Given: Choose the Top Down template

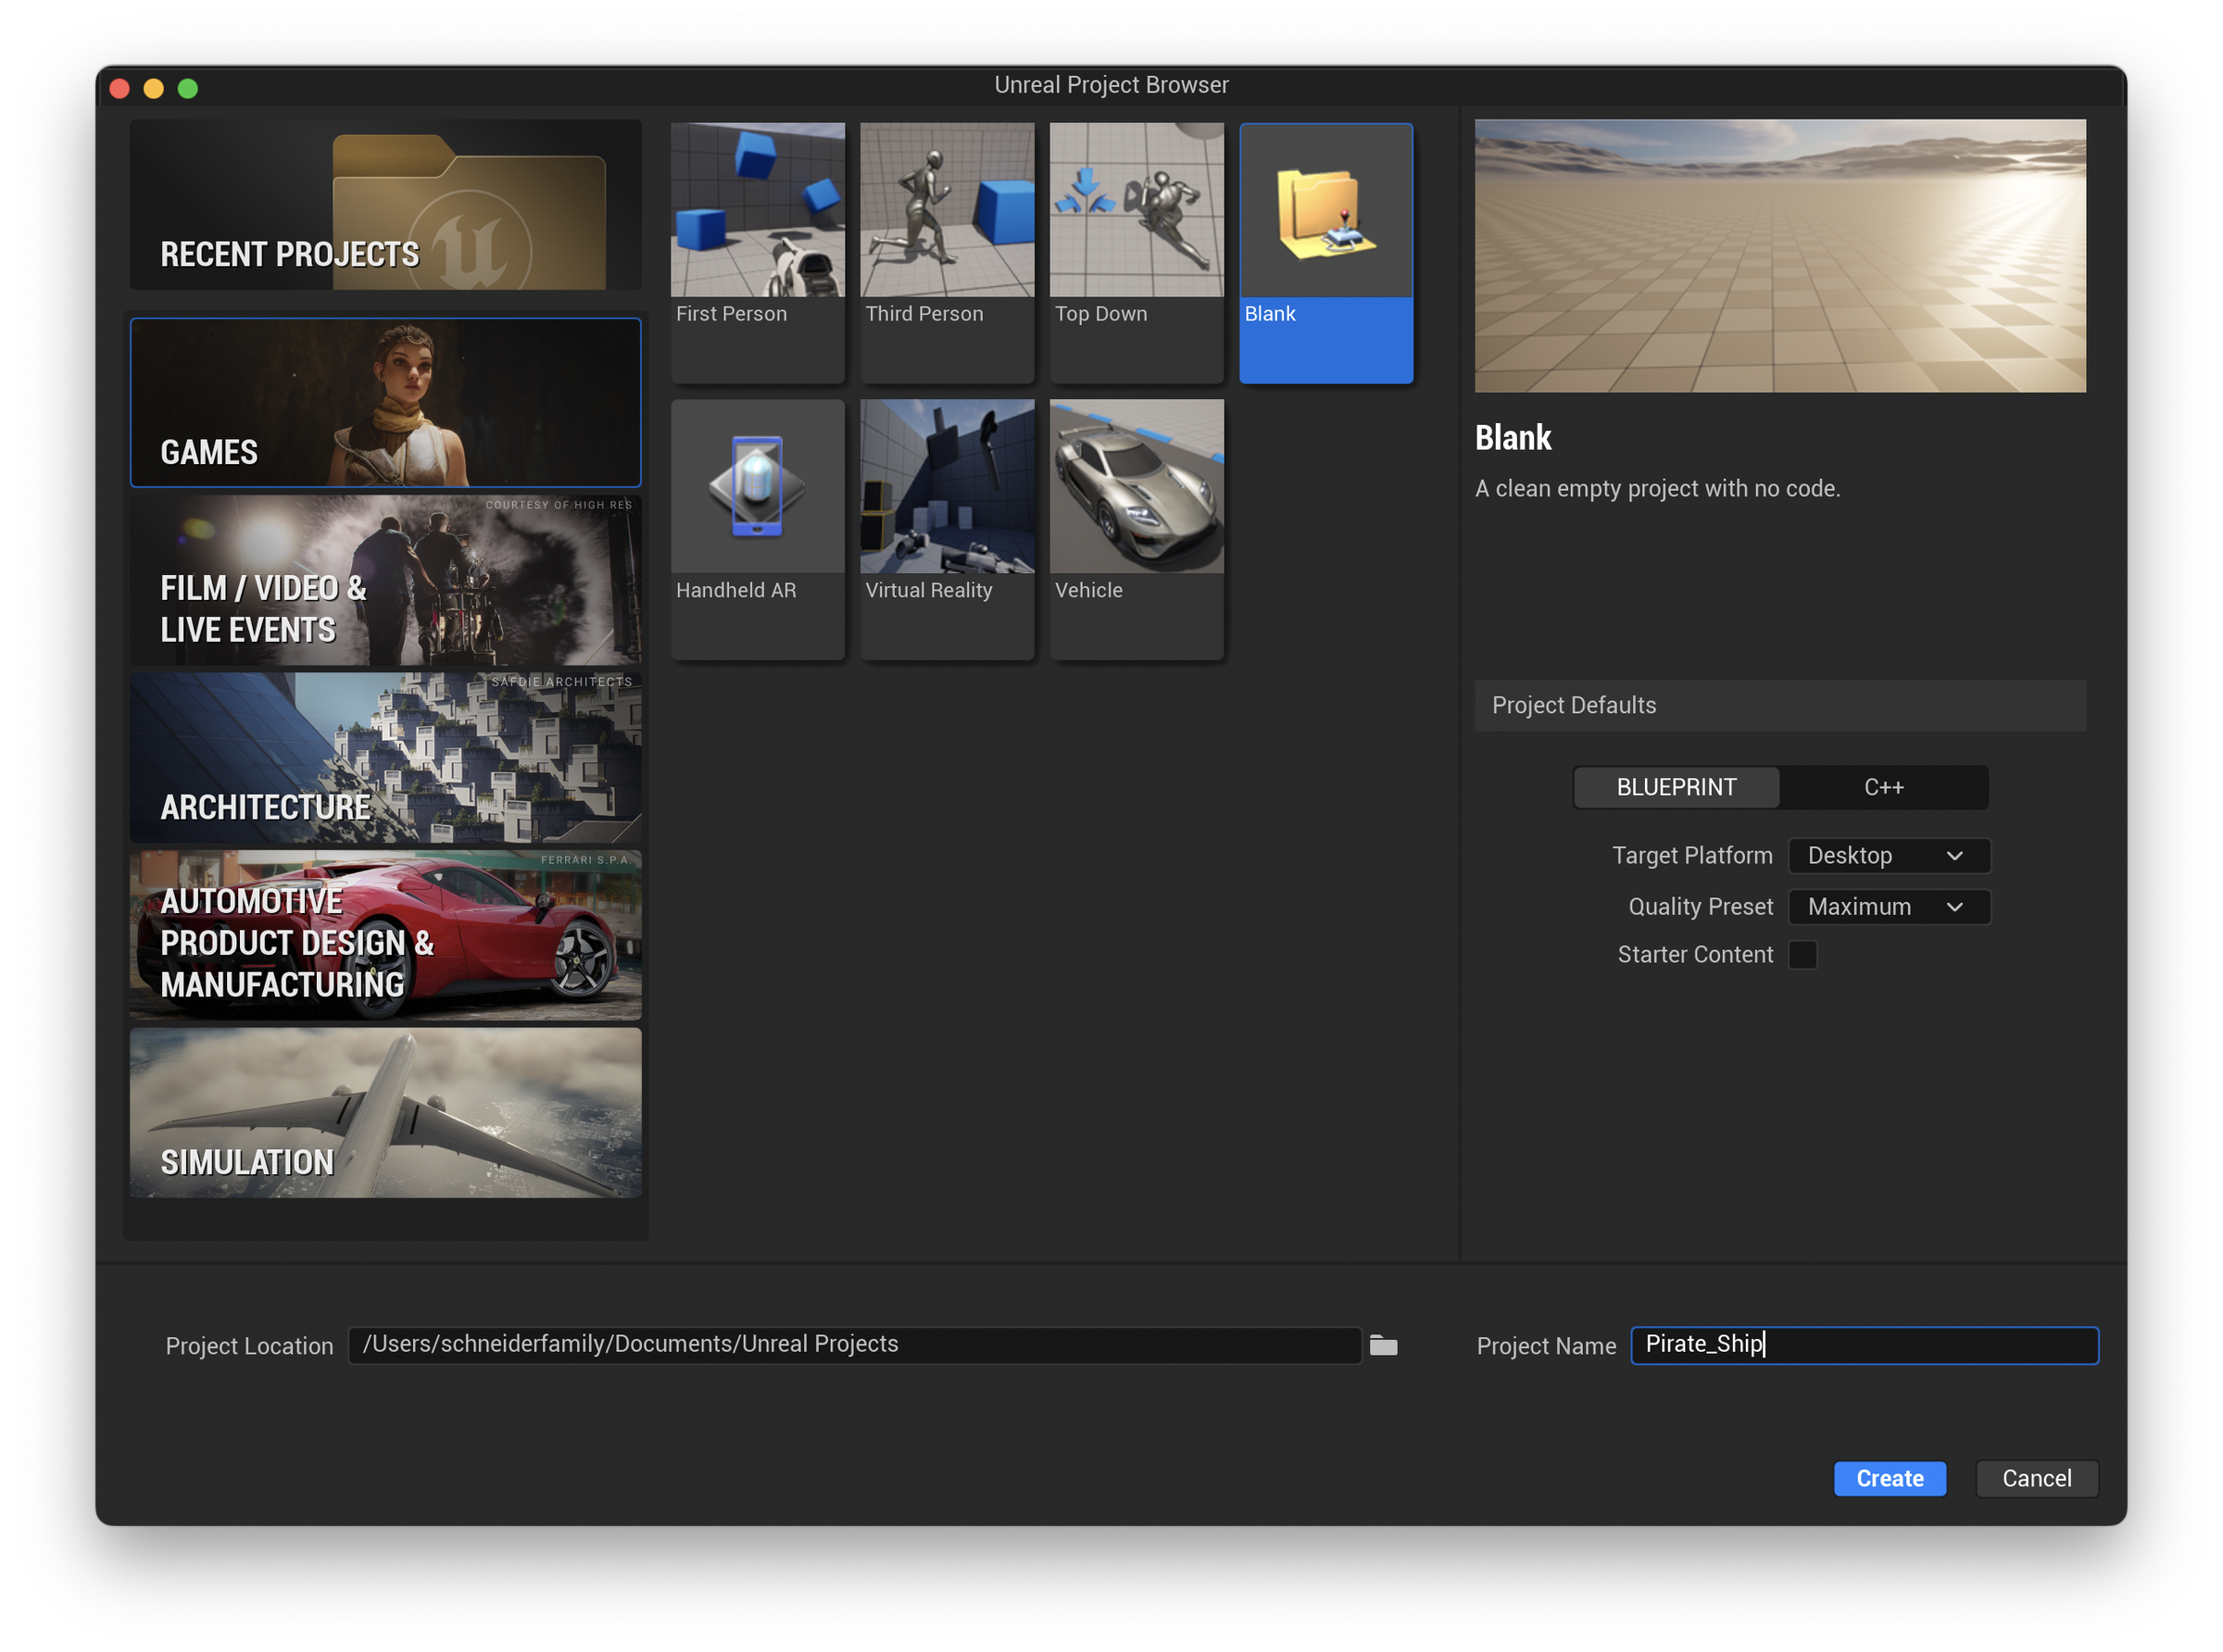Looking at the screenshot, I should pos(1136,252).
